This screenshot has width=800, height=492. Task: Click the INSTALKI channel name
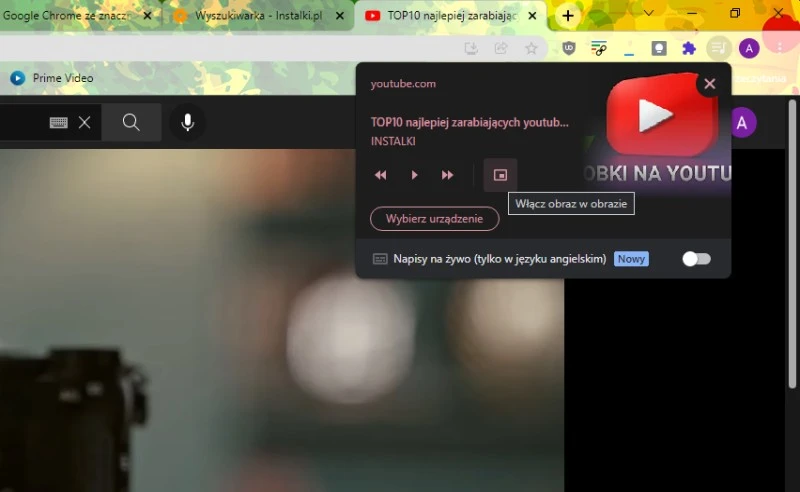(393, 141)
